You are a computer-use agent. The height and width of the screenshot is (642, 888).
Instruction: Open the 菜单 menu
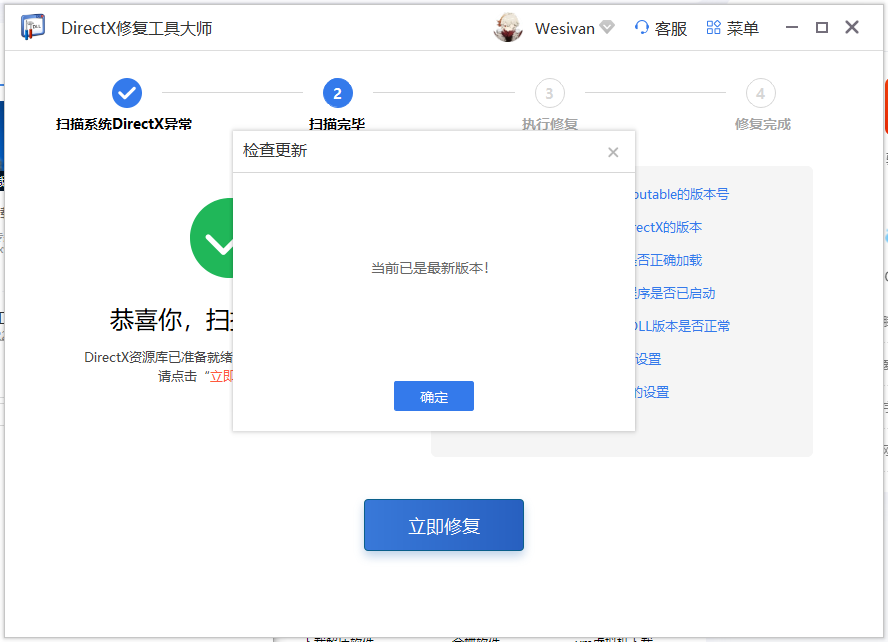click(x=733, y=28)
